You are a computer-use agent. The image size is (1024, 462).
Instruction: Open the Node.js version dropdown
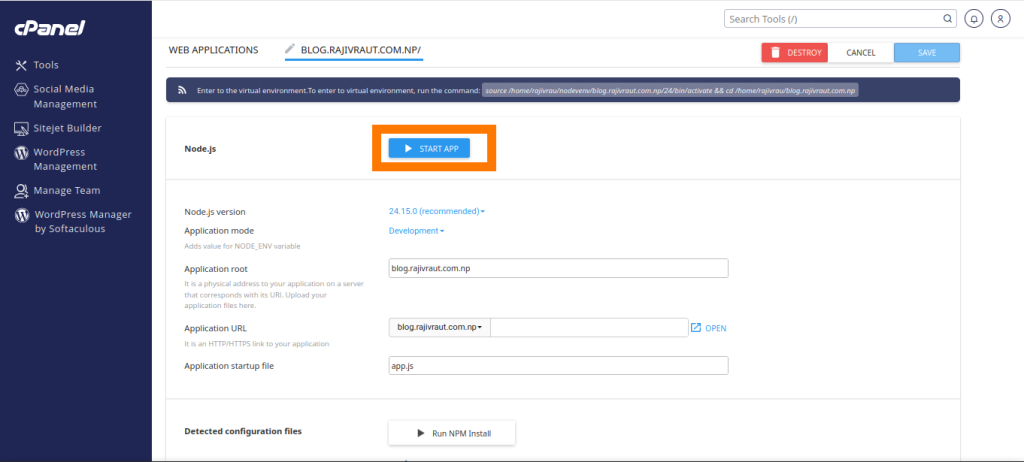[436, 211]
